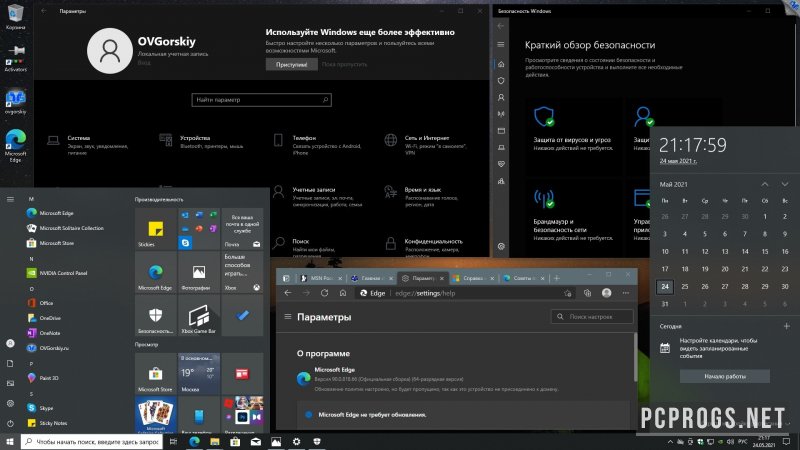The image size is (800, 450).
Task: Launch Microsoft Edge tile in Start menu
Action: 155,272
